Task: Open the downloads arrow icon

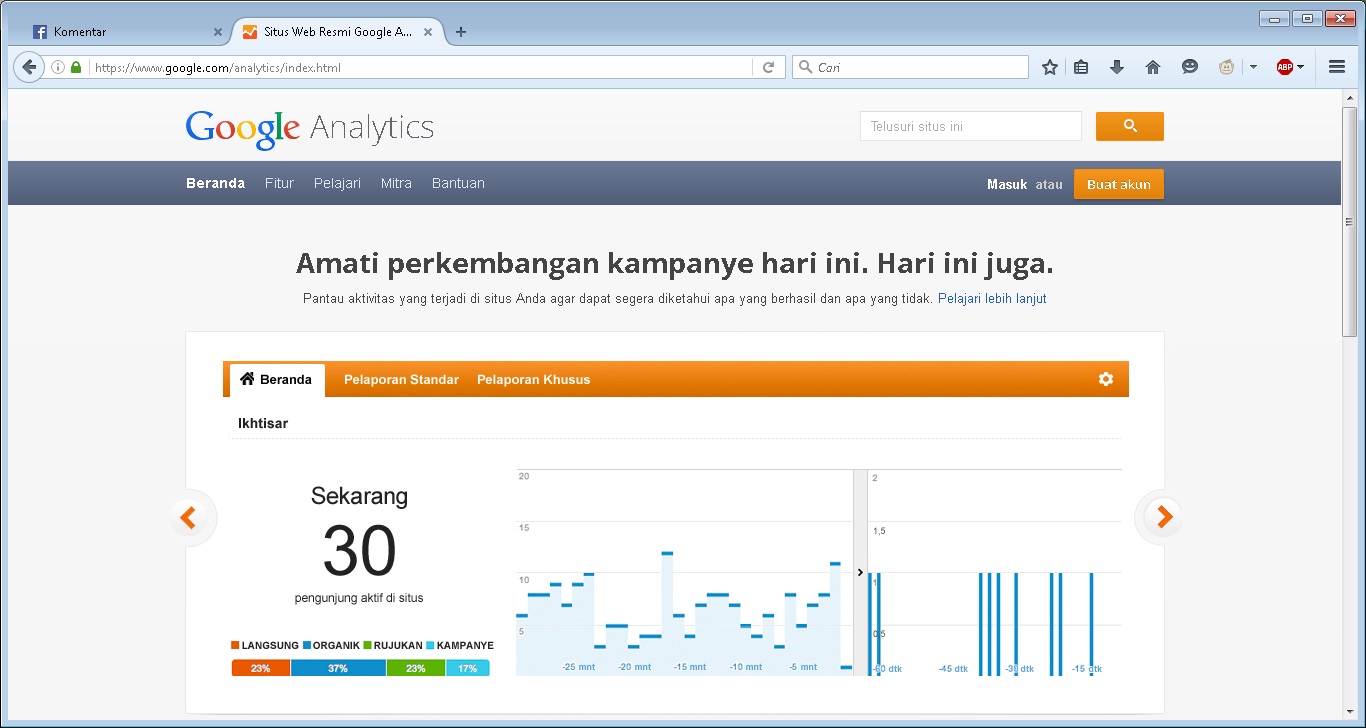Action: tap(1117, 67)
